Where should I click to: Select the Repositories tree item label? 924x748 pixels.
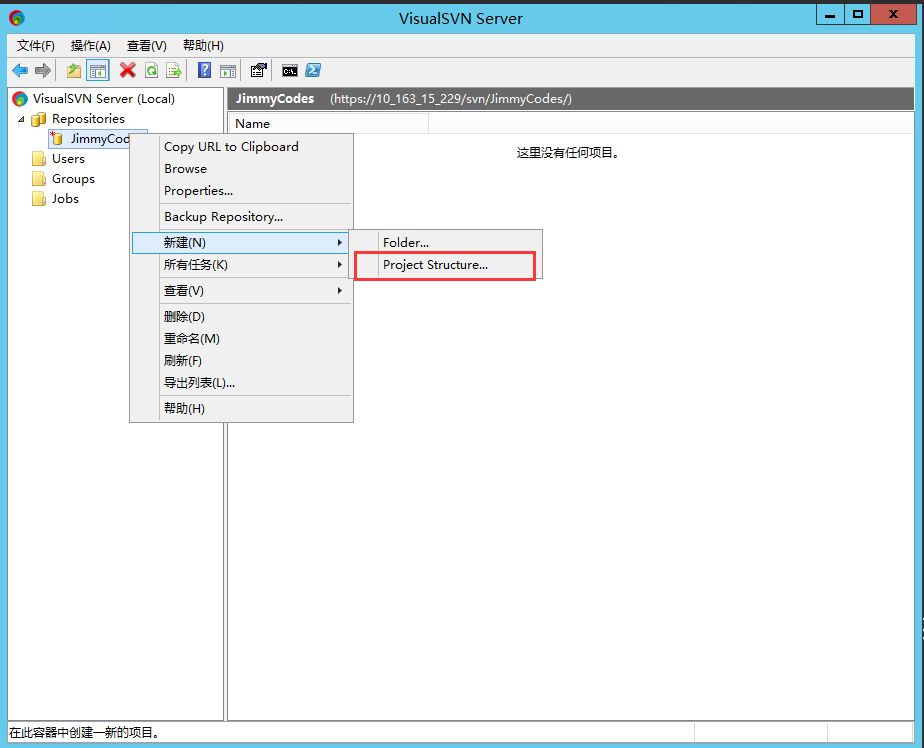tap(88, 118)
